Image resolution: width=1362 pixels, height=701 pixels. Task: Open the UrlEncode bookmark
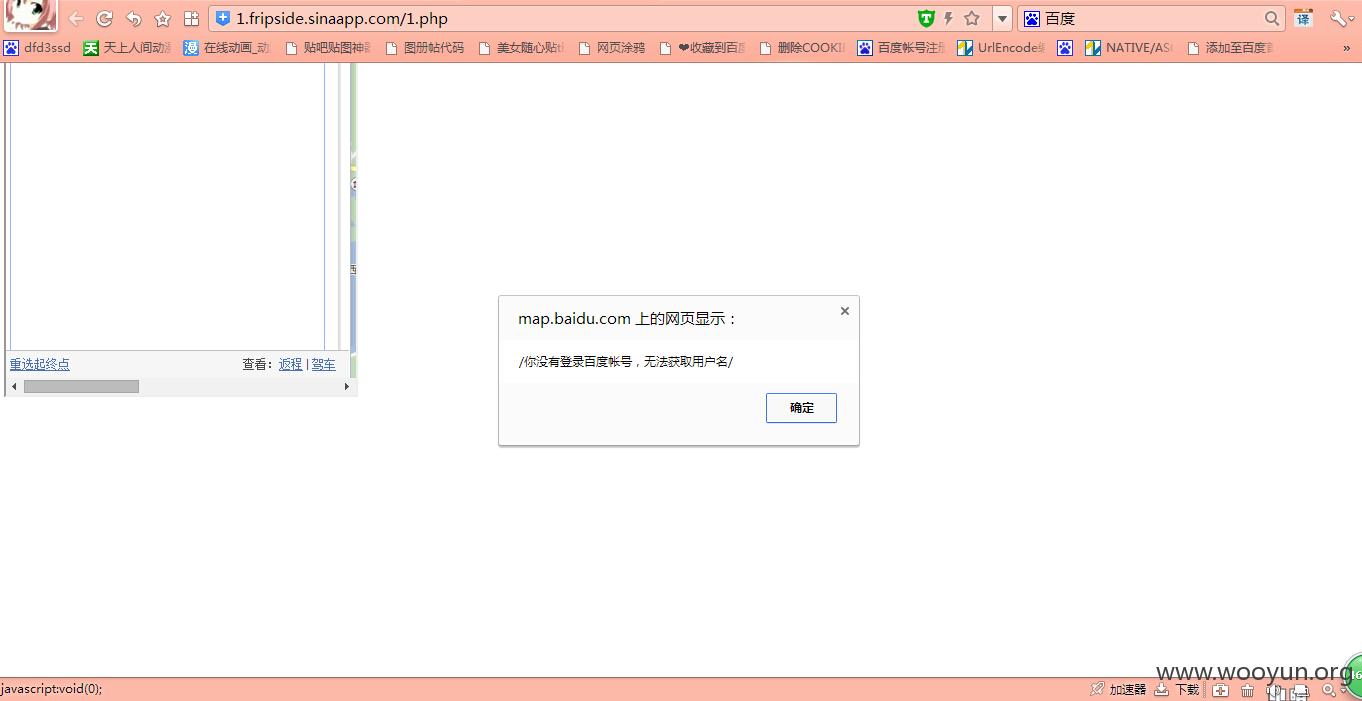click(x=1001, y=48)
